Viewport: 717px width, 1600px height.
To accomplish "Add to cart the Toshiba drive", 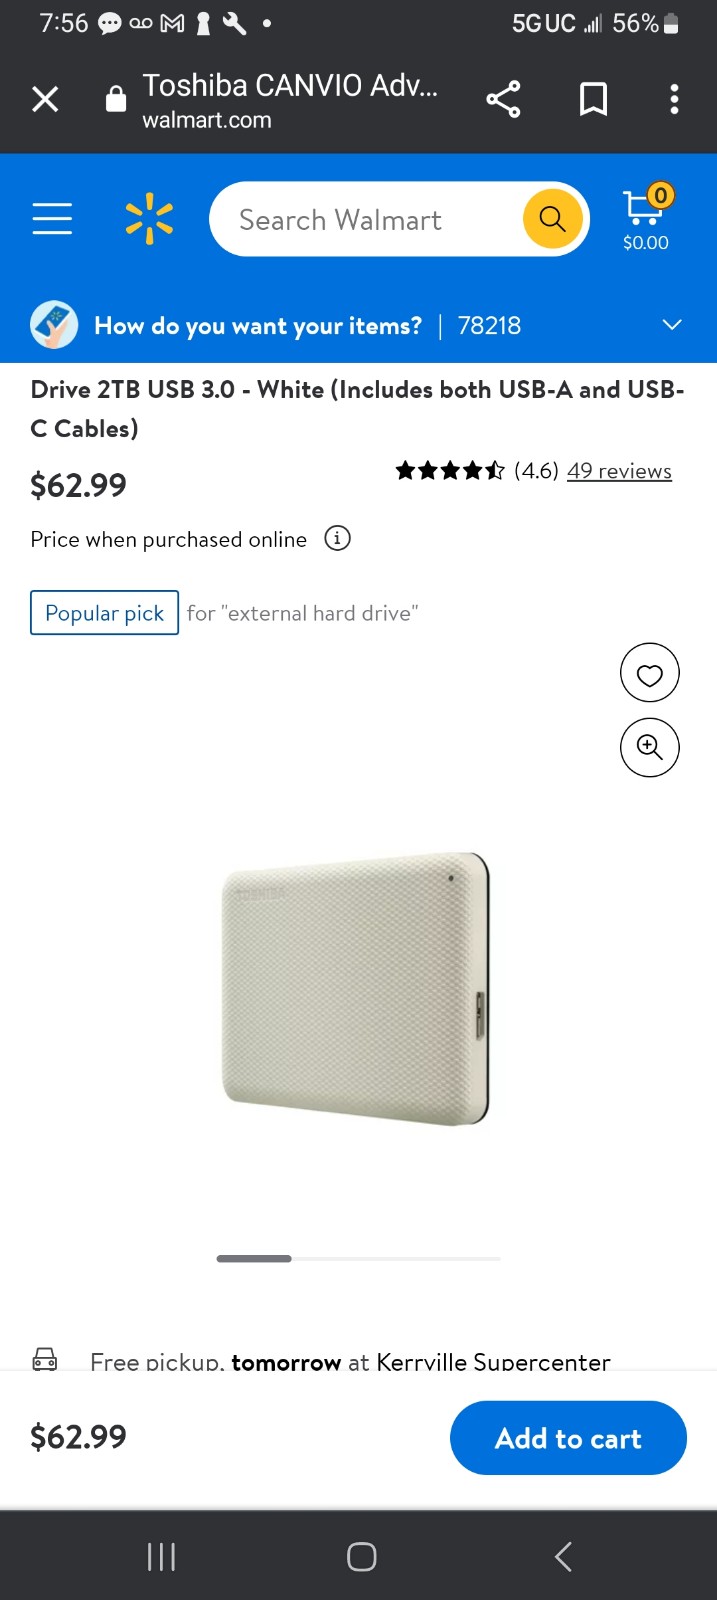I will click(x=568, y=1438).
